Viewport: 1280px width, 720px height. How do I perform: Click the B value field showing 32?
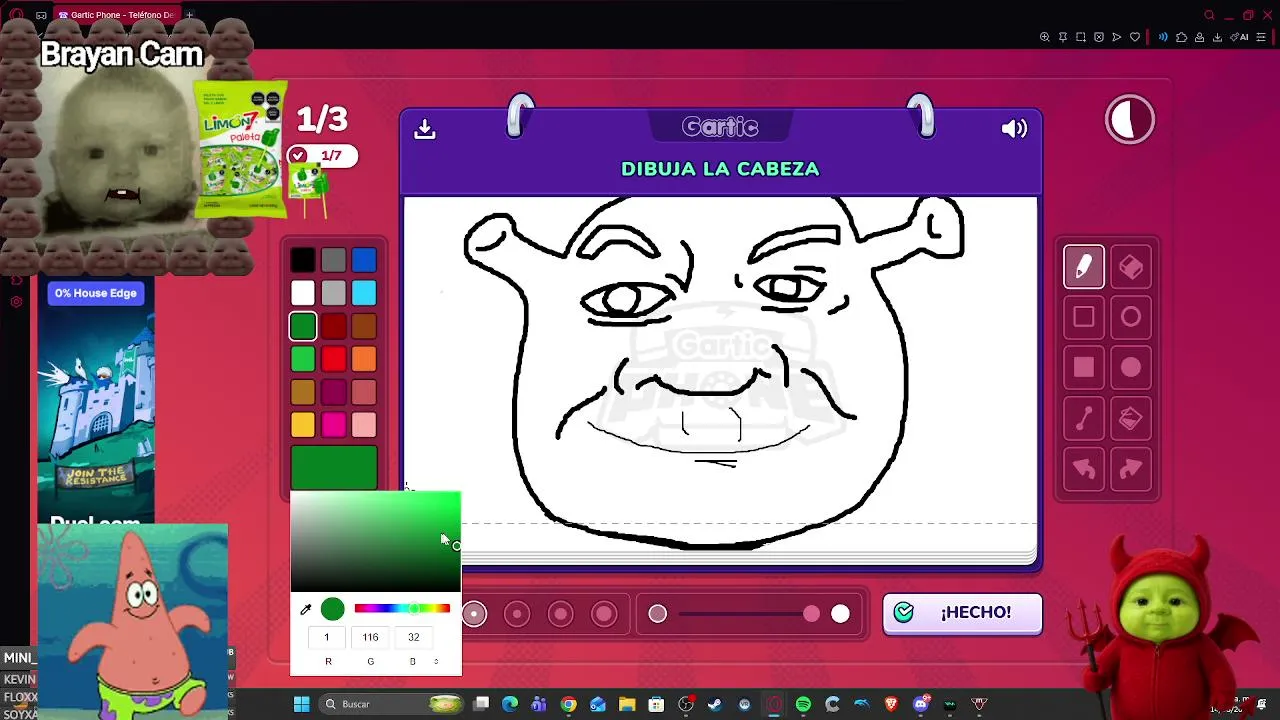click(x=413, y=637)
